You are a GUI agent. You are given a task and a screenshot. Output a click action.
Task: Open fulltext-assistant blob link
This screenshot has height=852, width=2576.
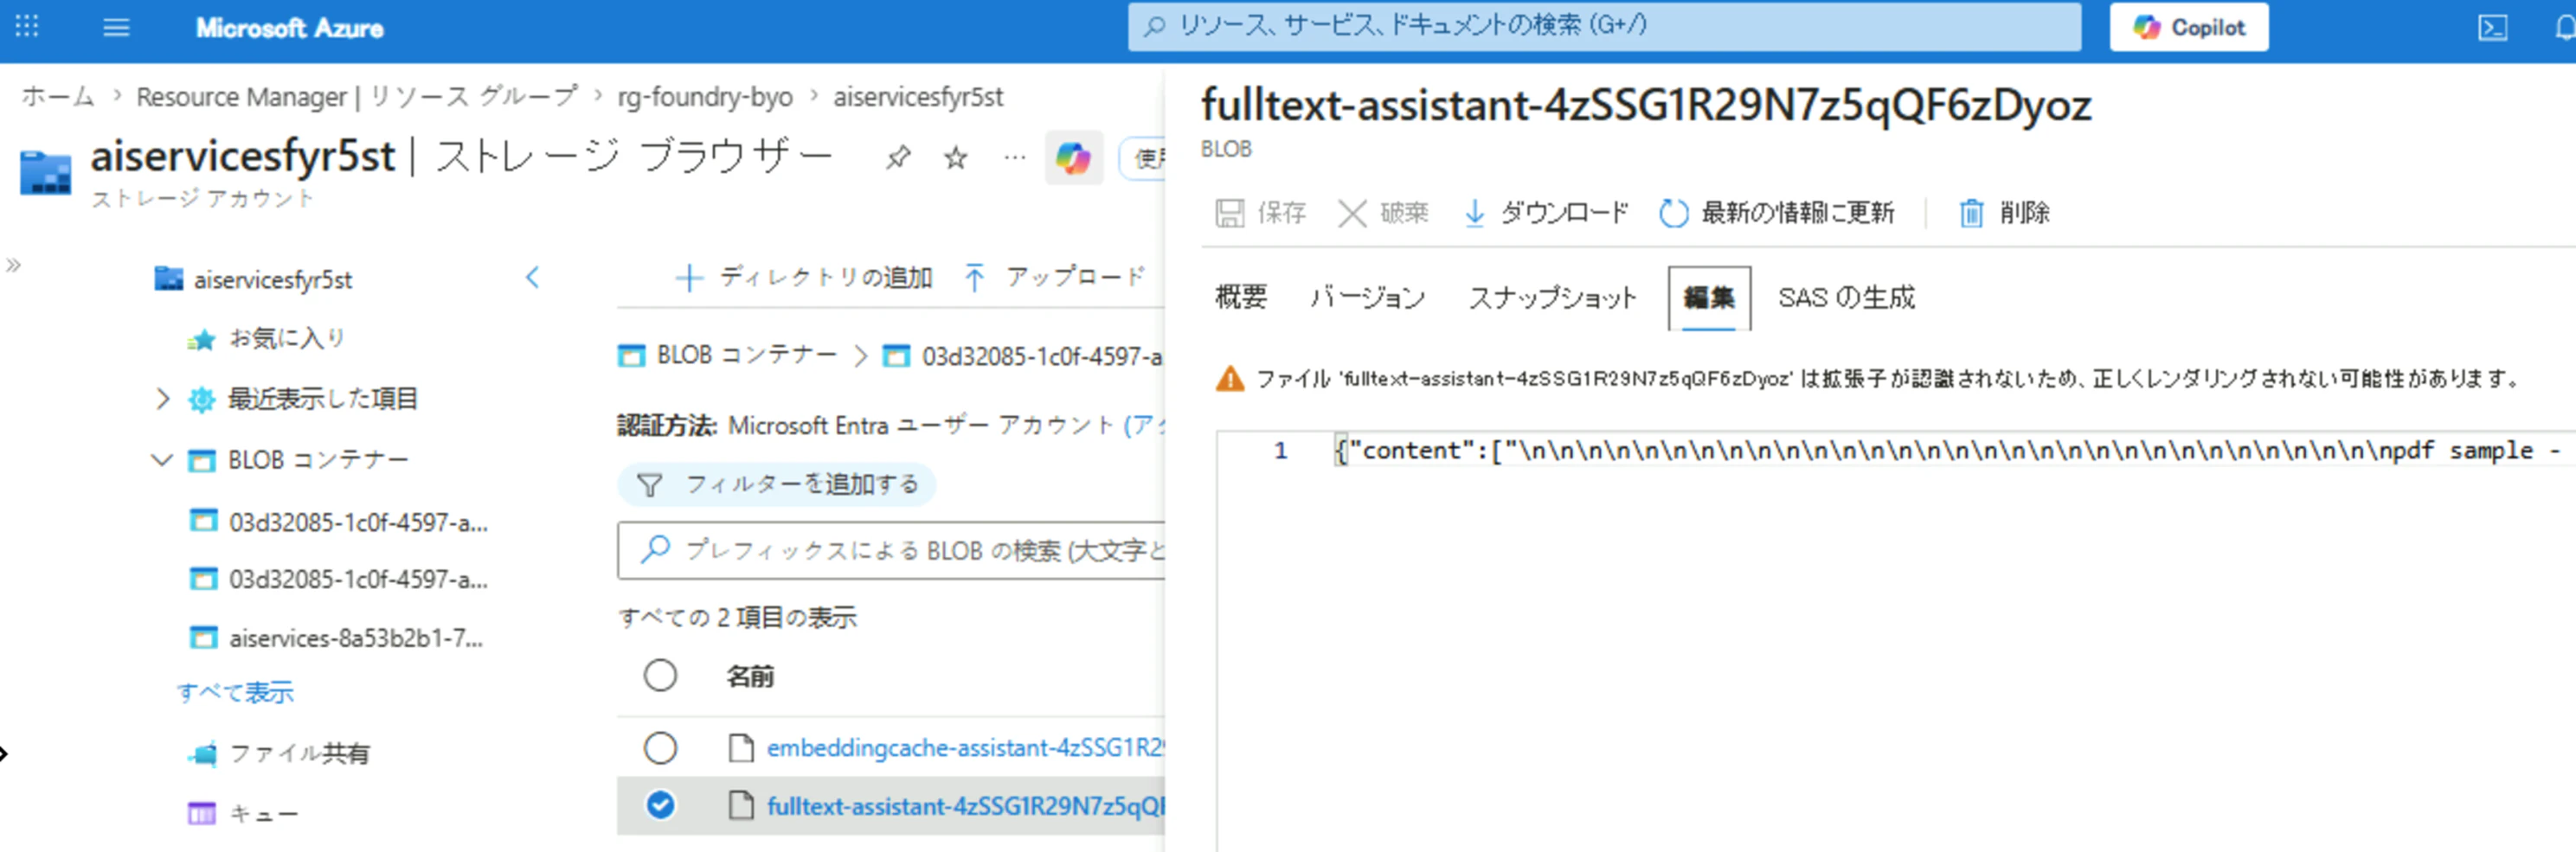[966, 805]
